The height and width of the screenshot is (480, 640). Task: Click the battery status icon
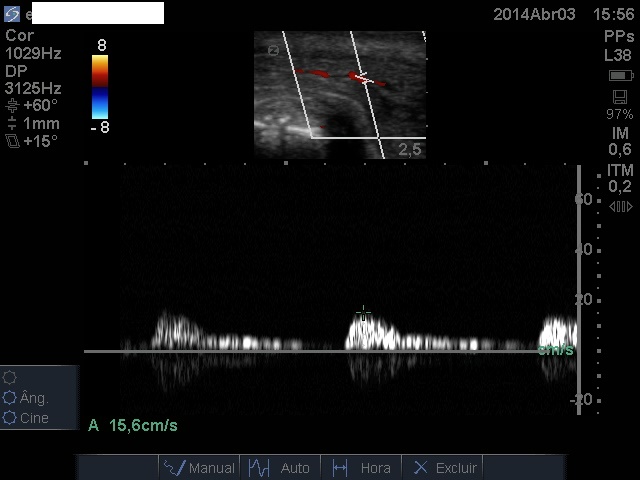pos(620,76)
